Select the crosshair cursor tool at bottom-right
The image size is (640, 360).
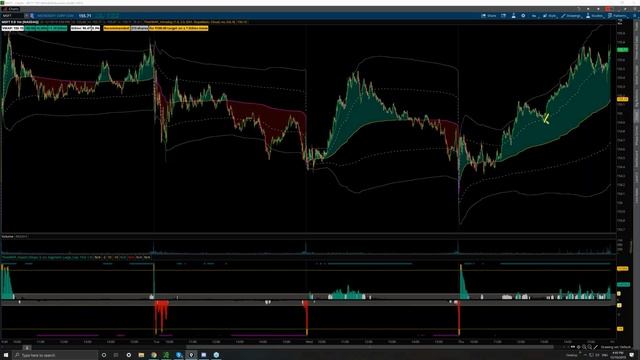[x=578, y=347]
